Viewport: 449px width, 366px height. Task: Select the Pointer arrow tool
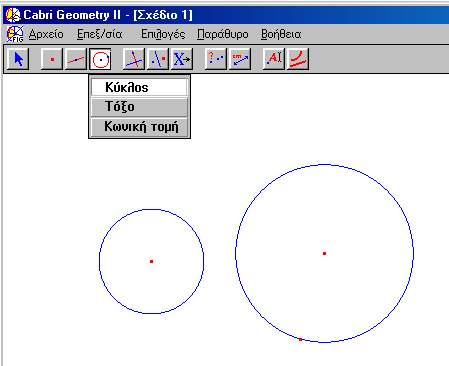(18, 59)
